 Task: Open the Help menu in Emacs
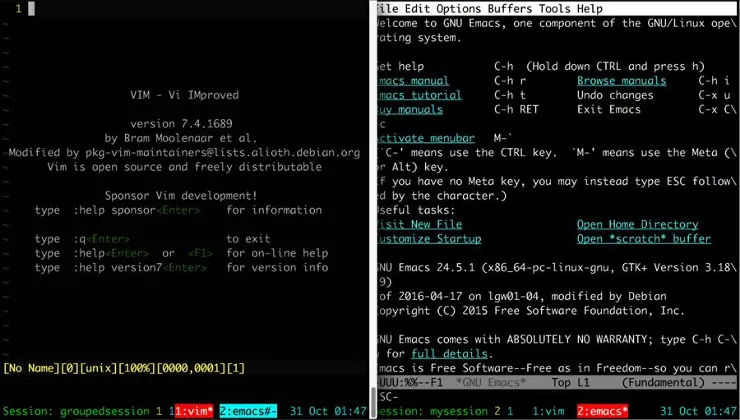pos(589,9)
